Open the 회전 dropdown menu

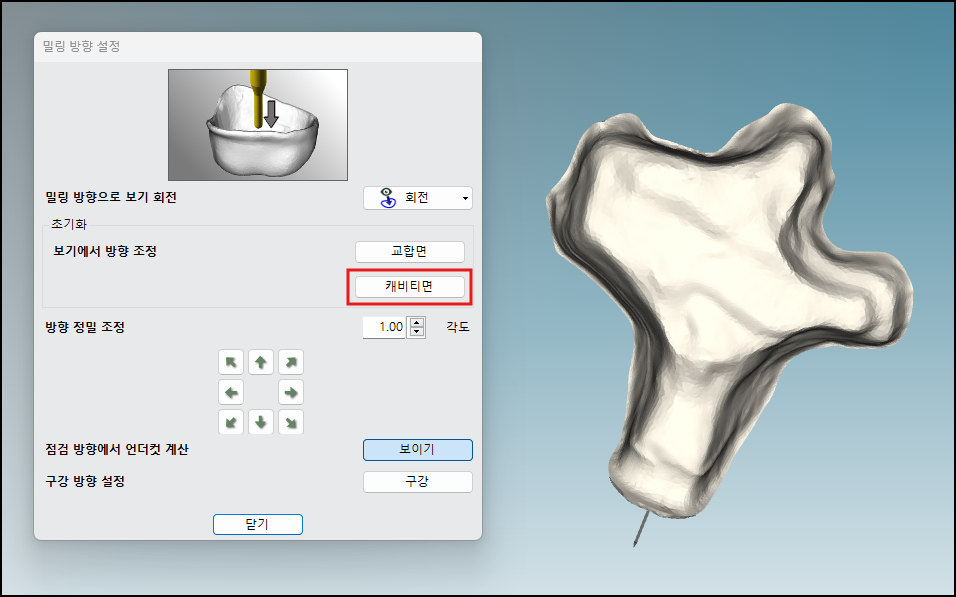(417, 198)
